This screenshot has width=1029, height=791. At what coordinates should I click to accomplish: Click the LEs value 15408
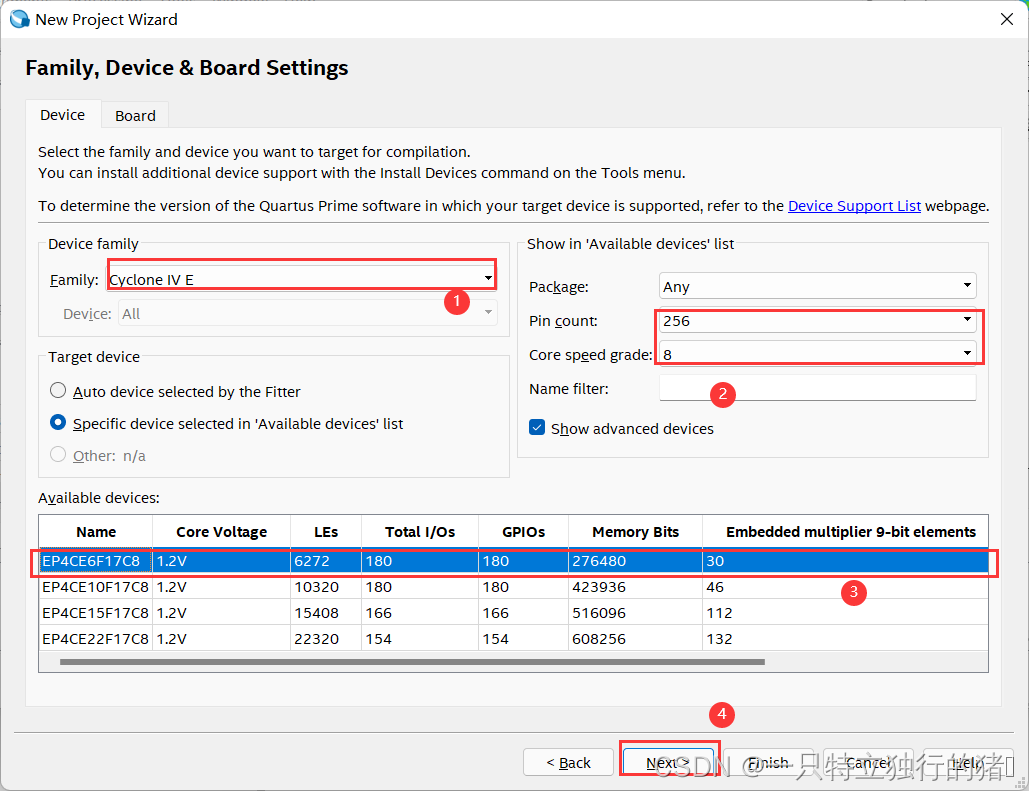click(x=316, y=613)
